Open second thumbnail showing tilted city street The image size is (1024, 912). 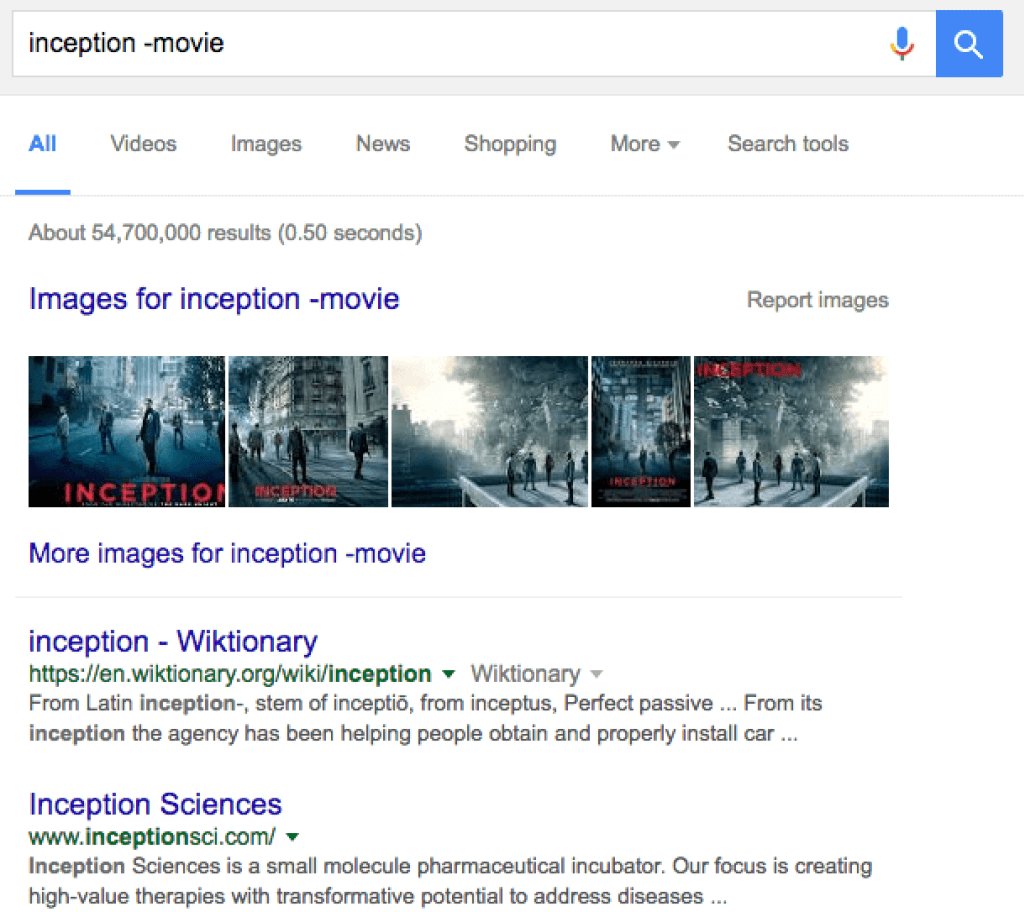coord(308,431)
